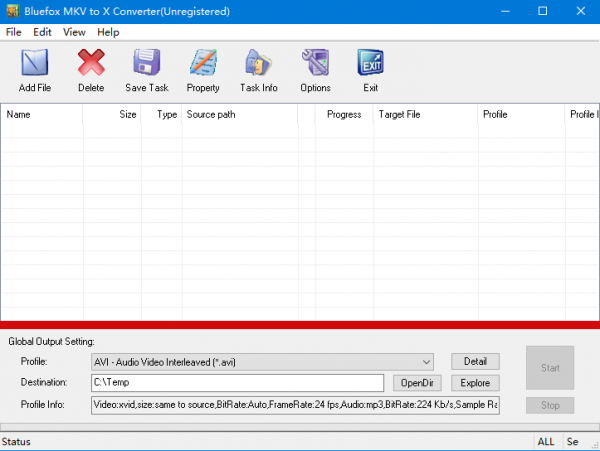600x451 pixels.
Task: Click the Add File toolbar icon
Action: coord(35,65)
